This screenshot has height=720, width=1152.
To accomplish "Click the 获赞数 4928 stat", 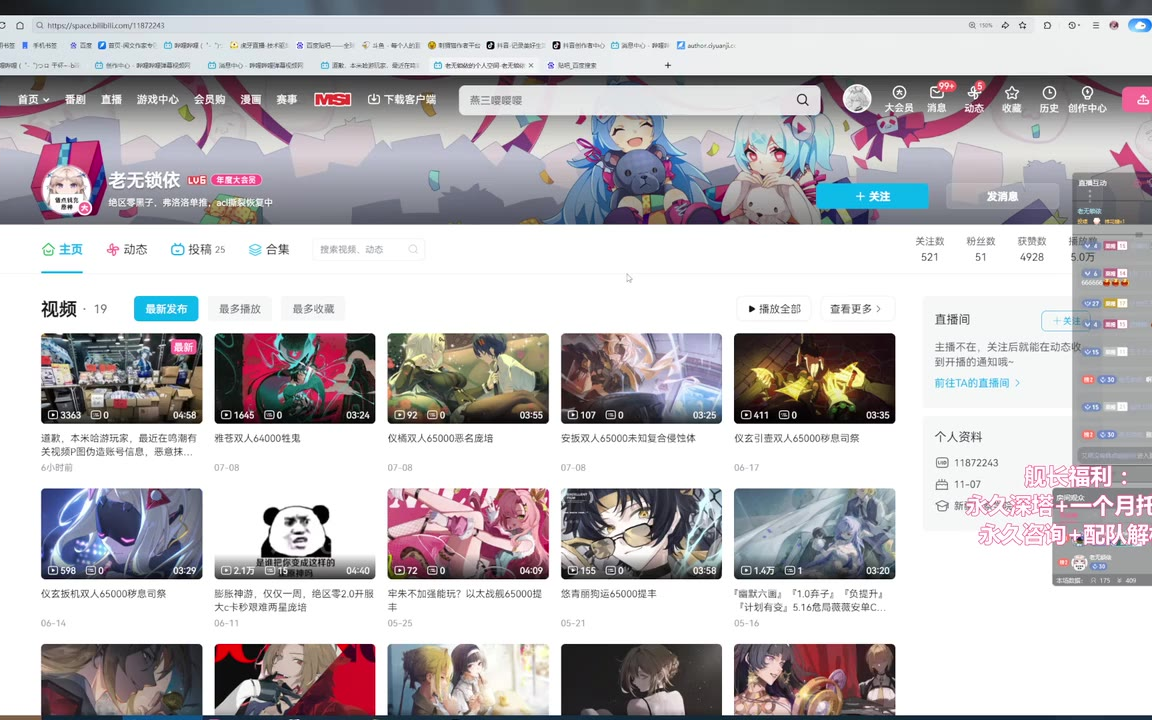I will 1032,249.
